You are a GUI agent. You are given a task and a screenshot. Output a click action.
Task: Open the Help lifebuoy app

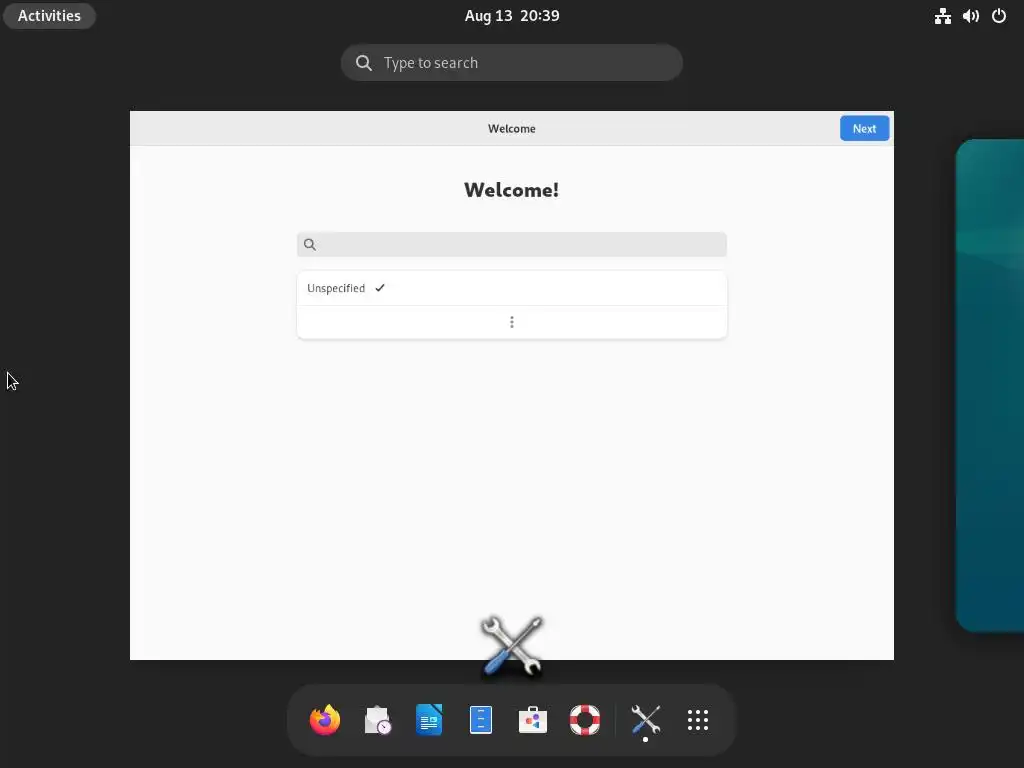pos(584,720)
